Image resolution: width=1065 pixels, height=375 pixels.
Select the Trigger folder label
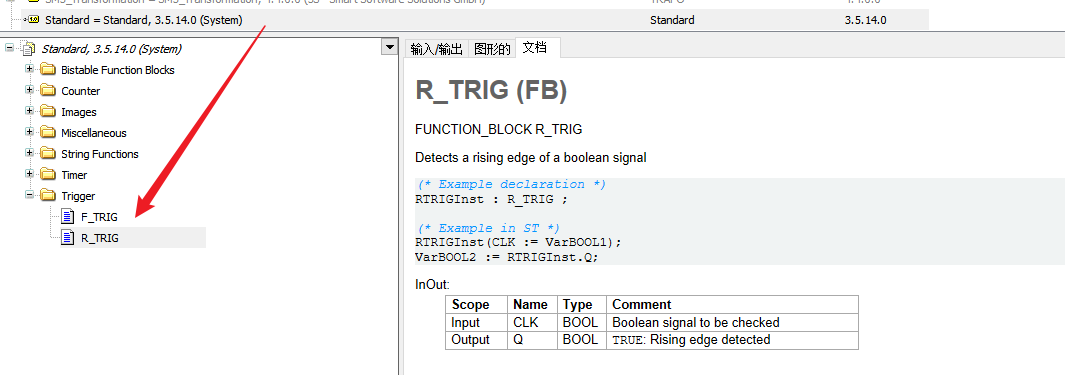coord(78,196)
